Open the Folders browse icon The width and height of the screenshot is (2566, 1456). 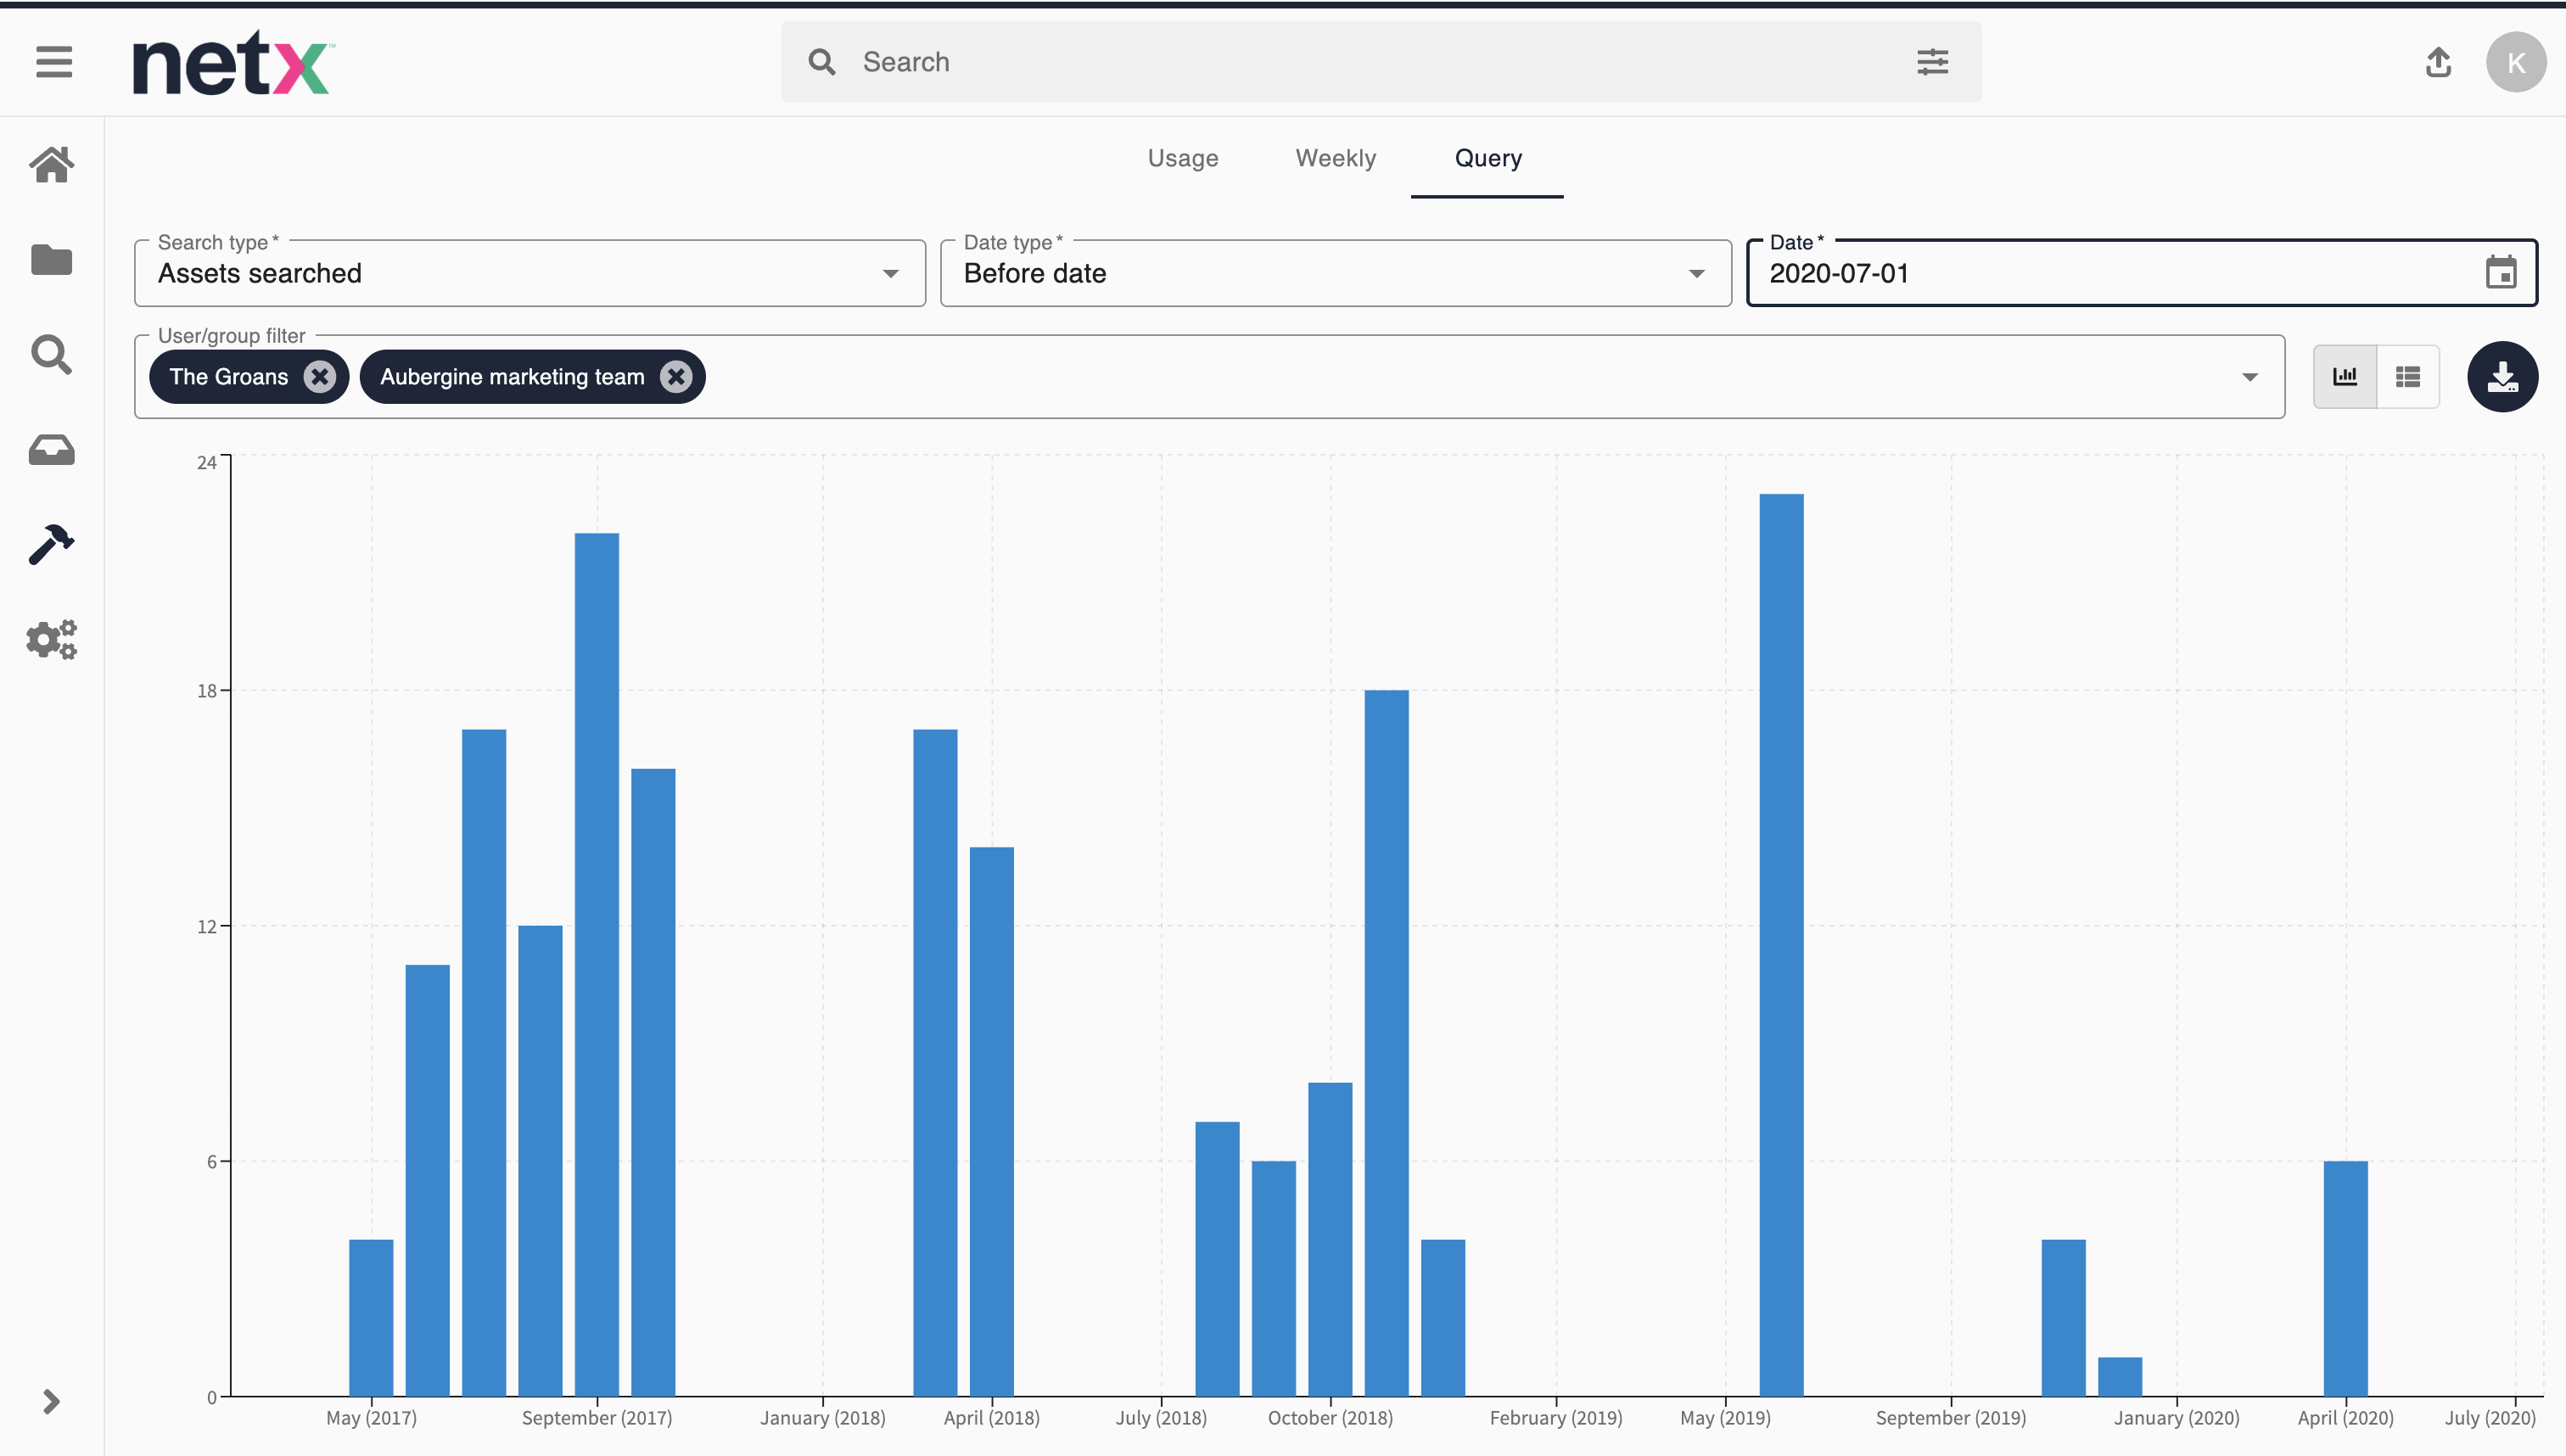click(52, 260)
